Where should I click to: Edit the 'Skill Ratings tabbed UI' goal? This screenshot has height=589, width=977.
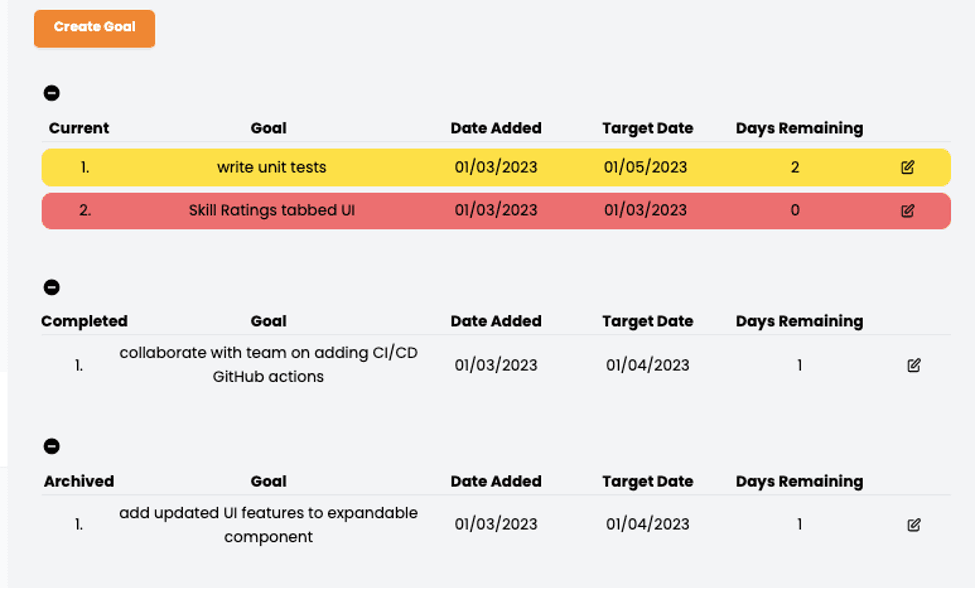point(907,211)
